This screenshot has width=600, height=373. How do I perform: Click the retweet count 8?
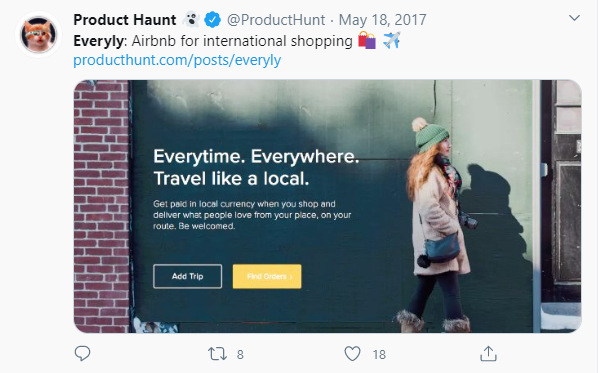coord(240,355)
